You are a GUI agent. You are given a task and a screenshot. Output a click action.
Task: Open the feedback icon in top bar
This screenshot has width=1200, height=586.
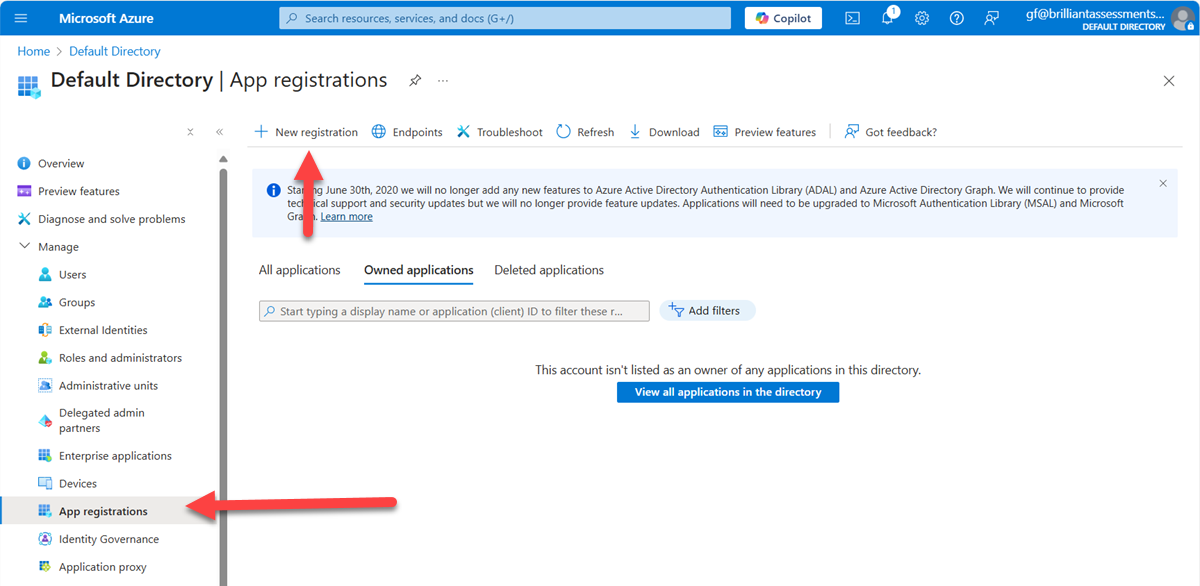[x=991, y=18]
